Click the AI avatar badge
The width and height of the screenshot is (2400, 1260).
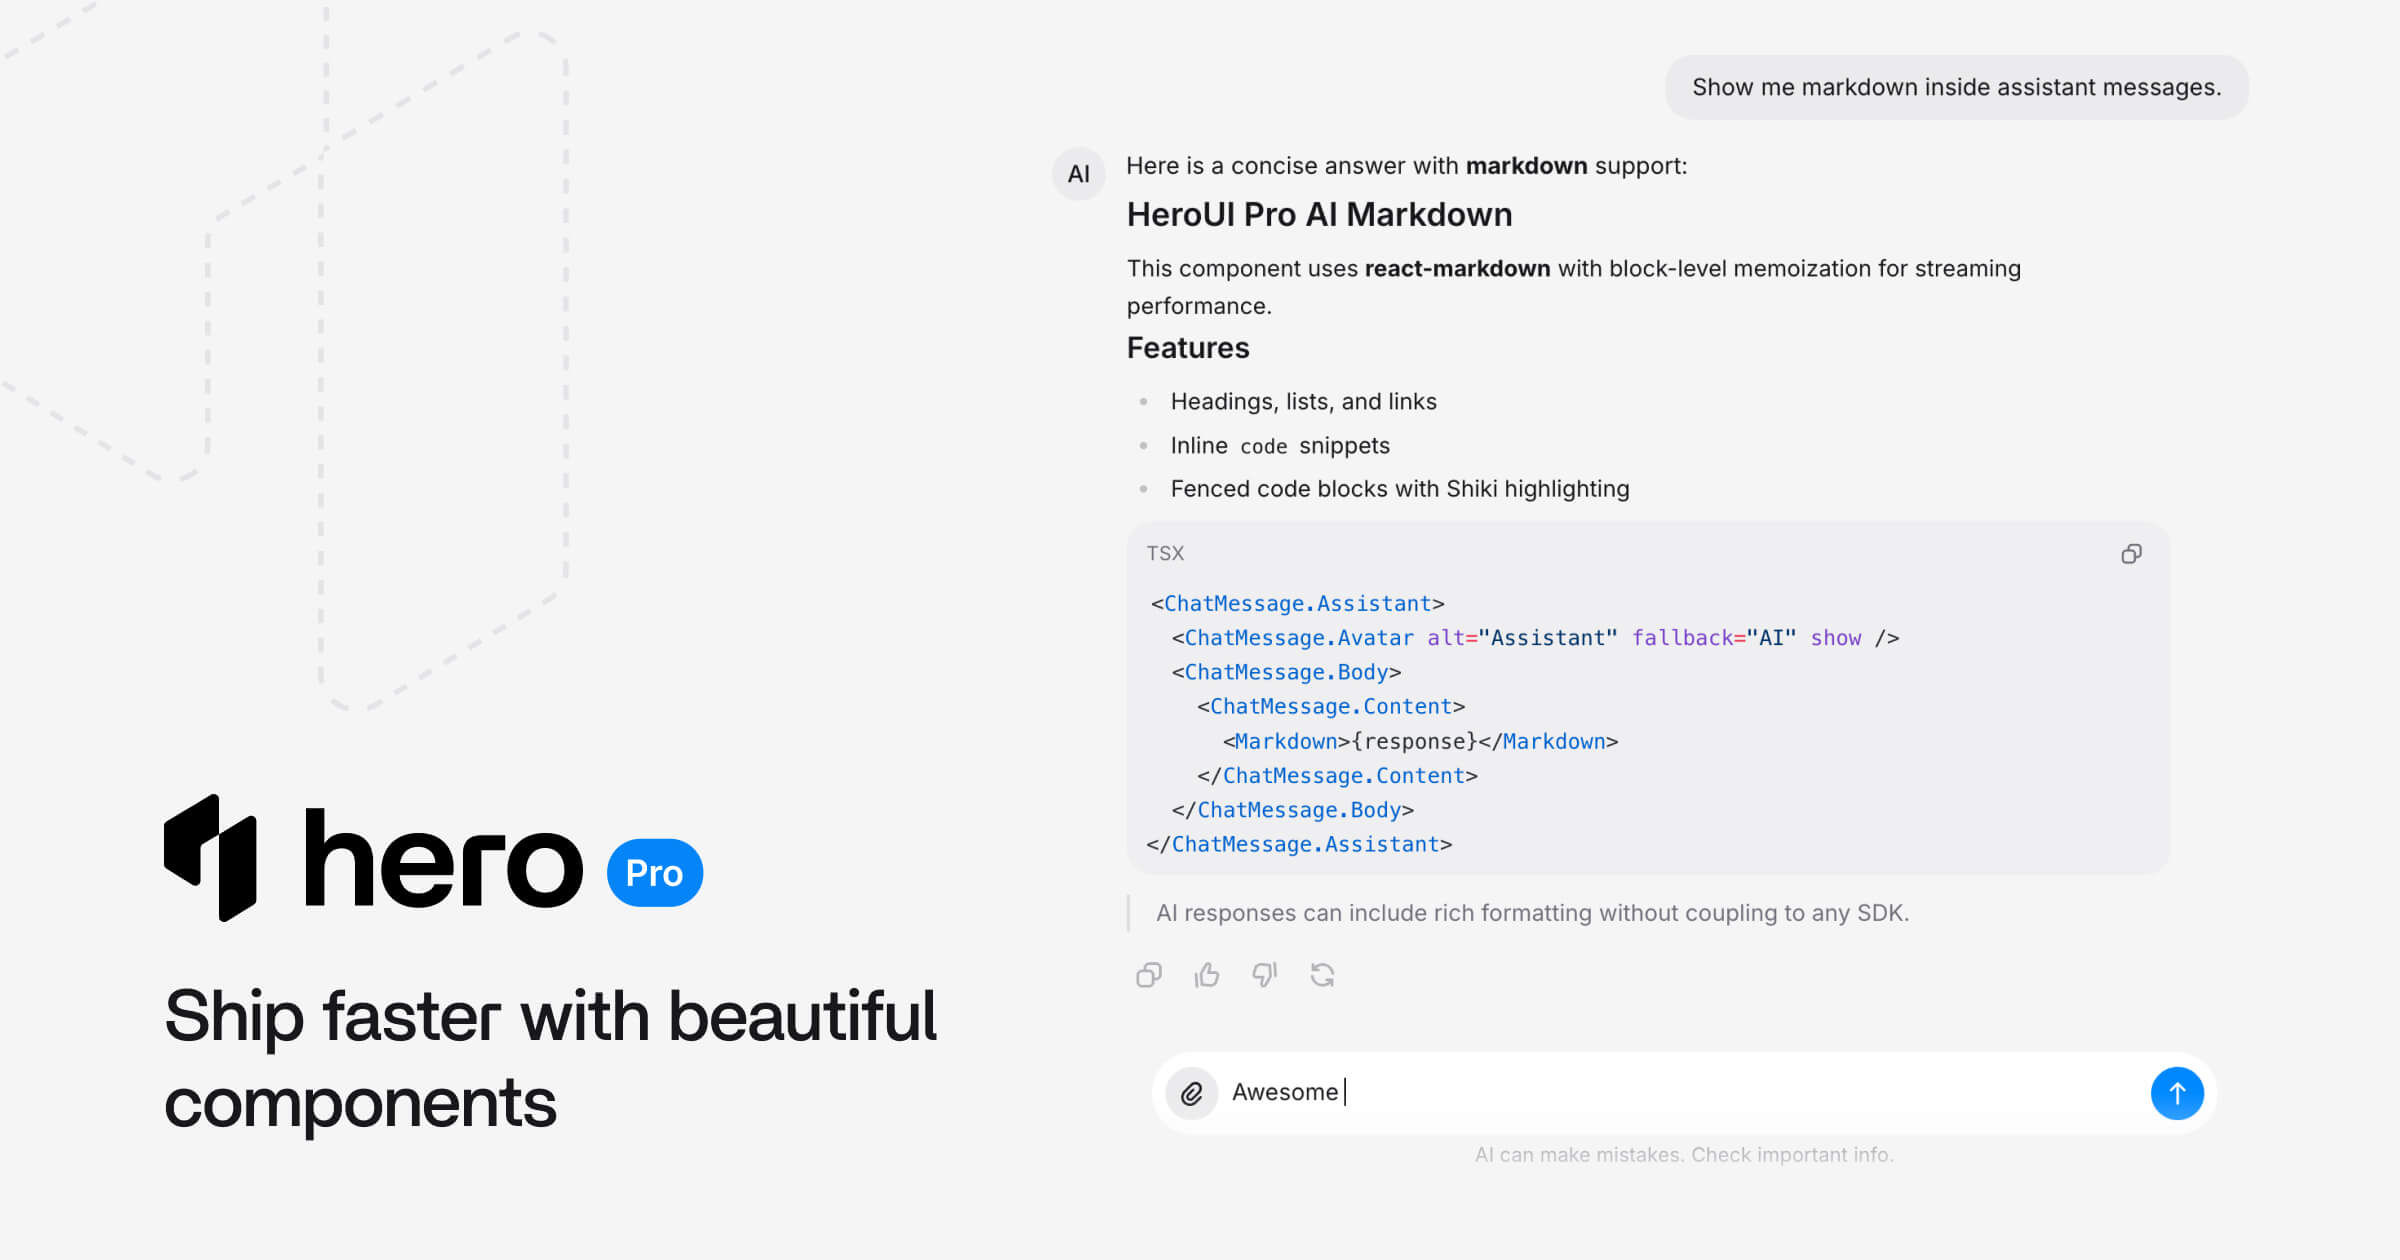(1079, 174)
